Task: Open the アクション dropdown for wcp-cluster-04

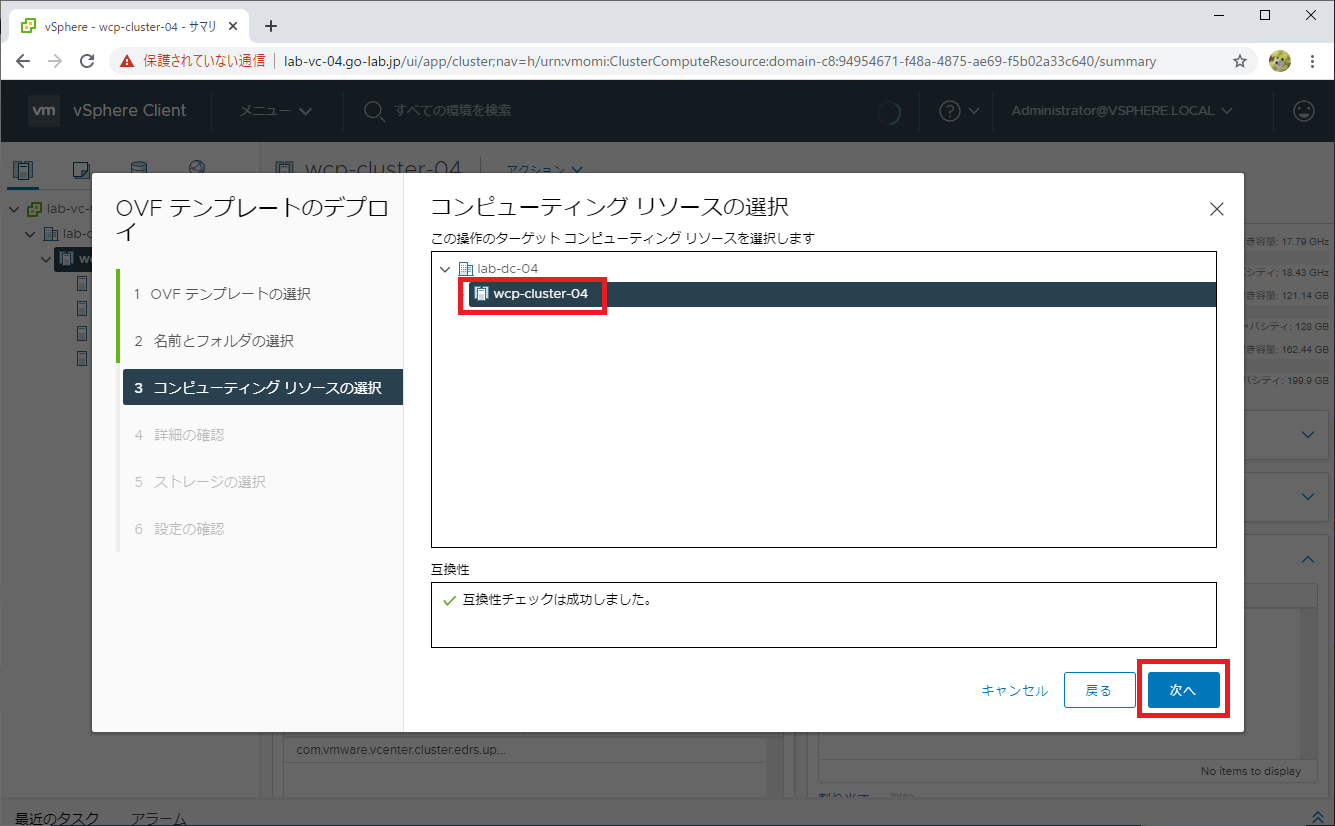Action: coord(545,171)
